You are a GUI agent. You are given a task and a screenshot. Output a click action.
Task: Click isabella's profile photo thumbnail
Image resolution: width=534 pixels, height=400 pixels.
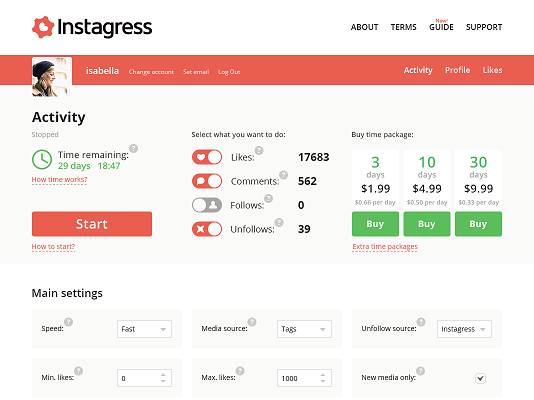pos(52,77)
